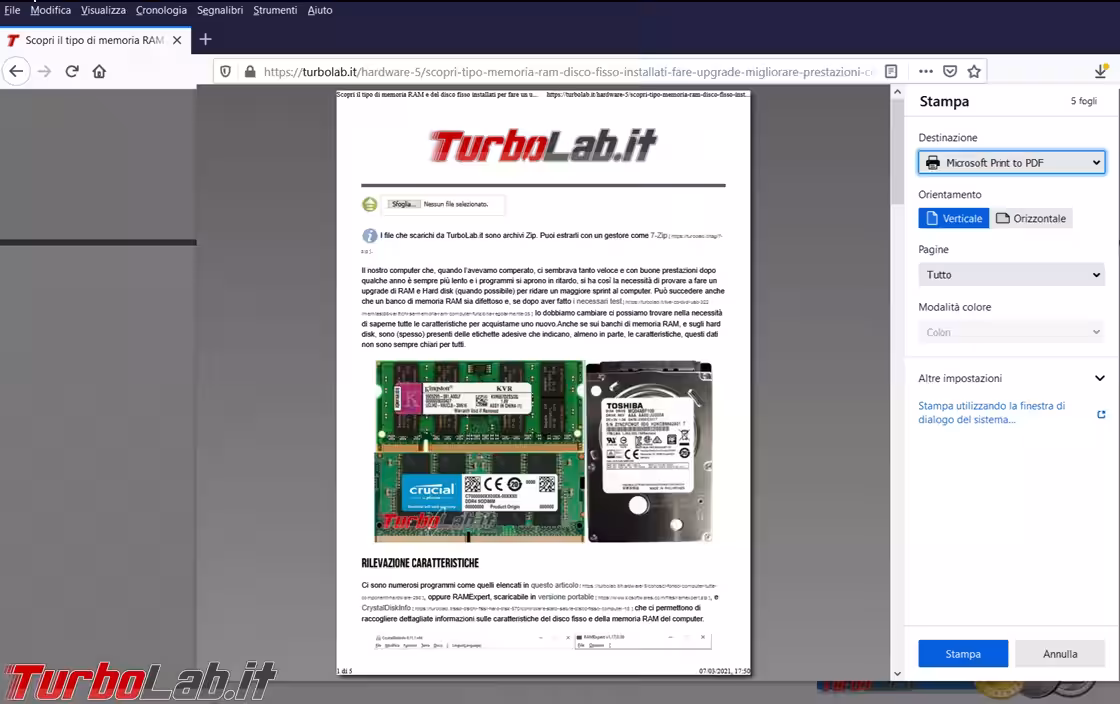Open the Segnalibri menu

[220, 10]
